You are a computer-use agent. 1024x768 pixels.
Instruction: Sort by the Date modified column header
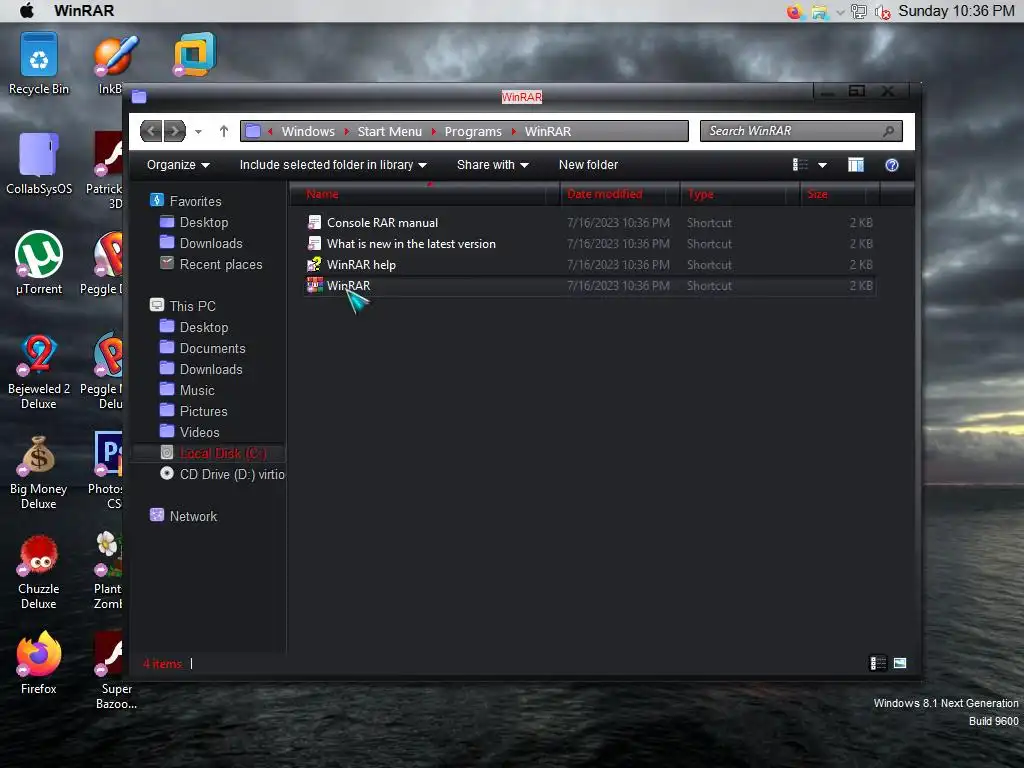pos(620,194)
